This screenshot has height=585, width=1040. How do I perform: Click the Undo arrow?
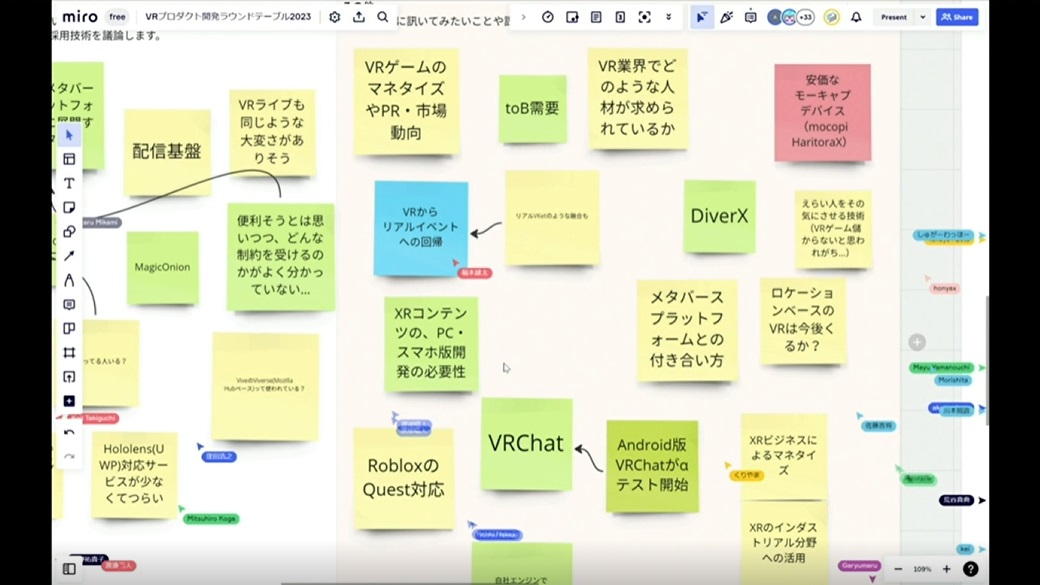coord(69,433)
